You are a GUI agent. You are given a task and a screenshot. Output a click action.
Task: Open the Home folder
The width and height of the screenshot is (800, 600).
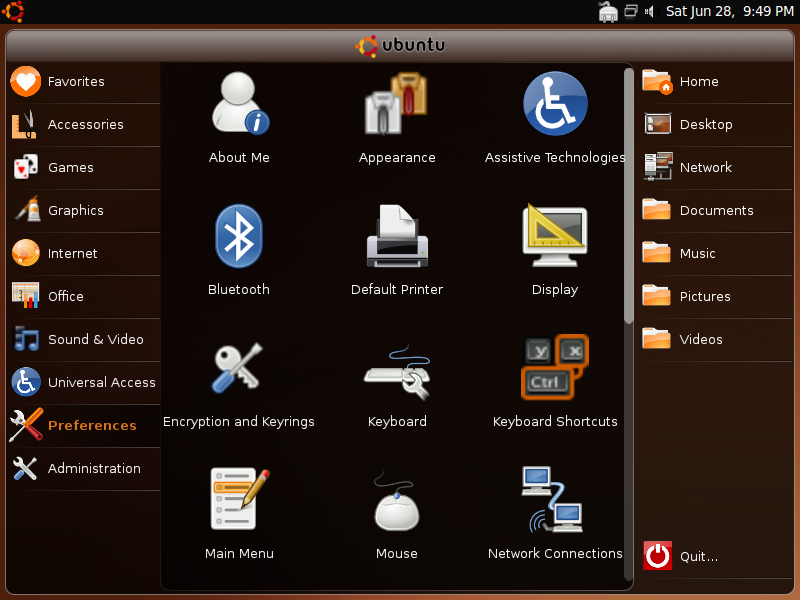click(x=698, y=82)
